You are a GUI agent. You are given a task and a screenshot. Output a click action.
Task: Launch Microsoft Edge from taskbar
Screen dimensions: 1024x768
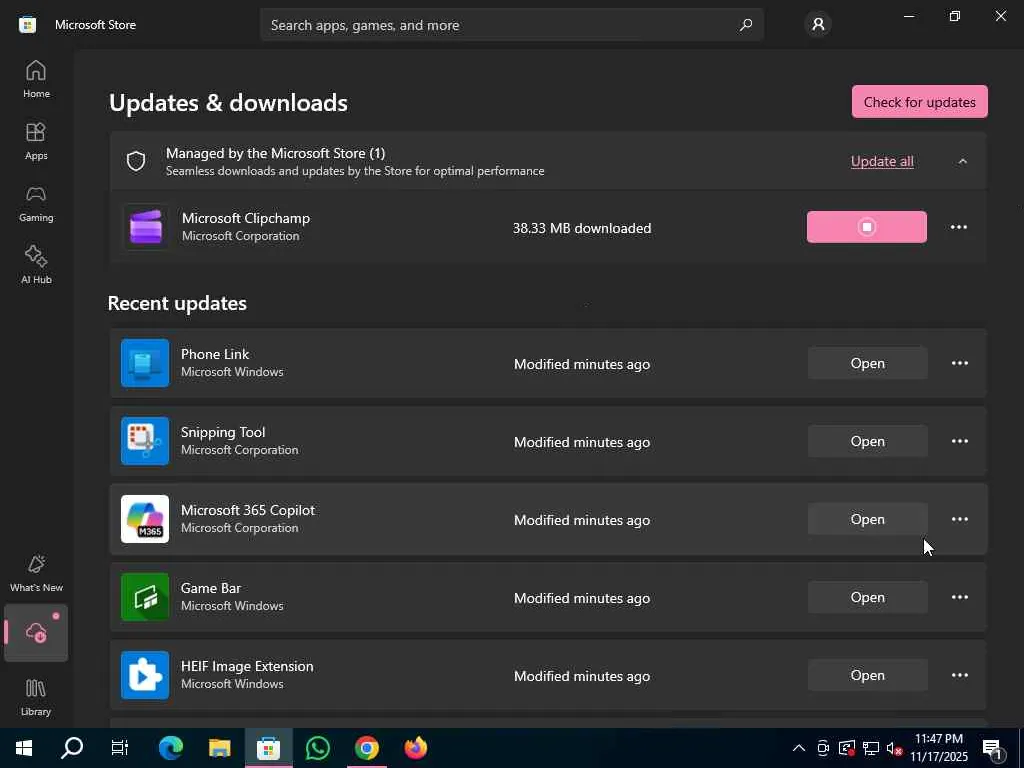(170, 748)
